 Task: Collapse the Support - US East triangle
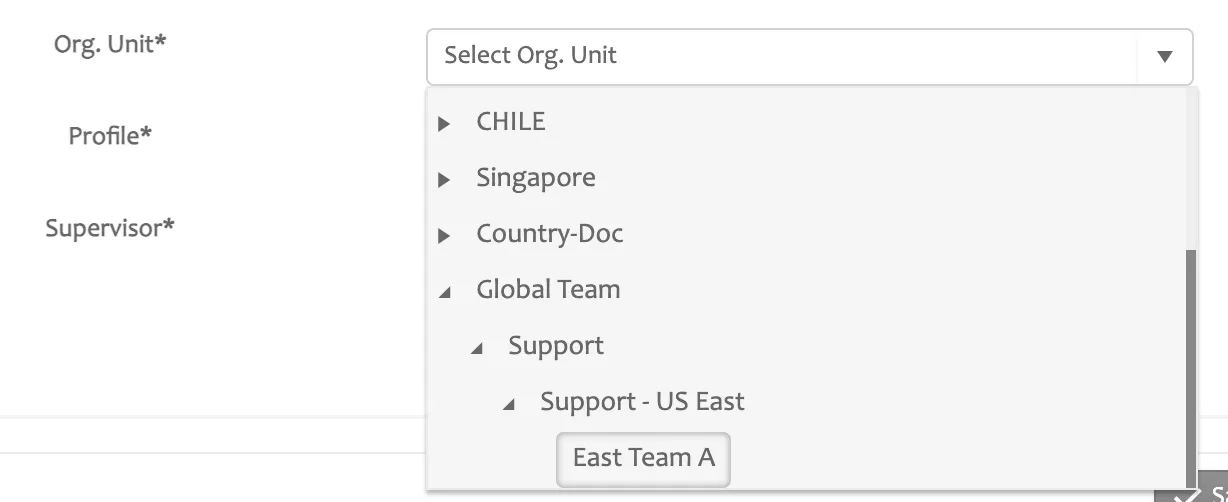(x=509, y=404)
